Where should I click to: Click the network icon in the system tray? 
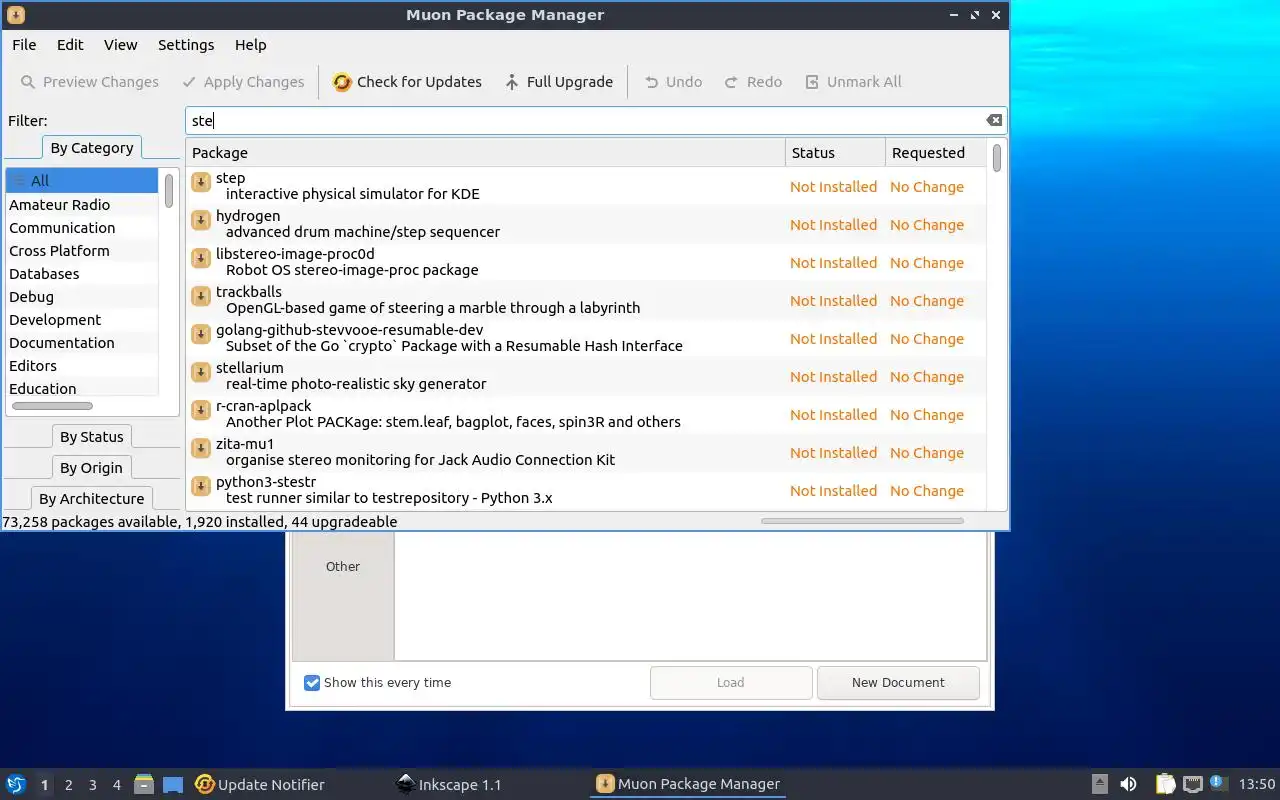[1192, 784]
